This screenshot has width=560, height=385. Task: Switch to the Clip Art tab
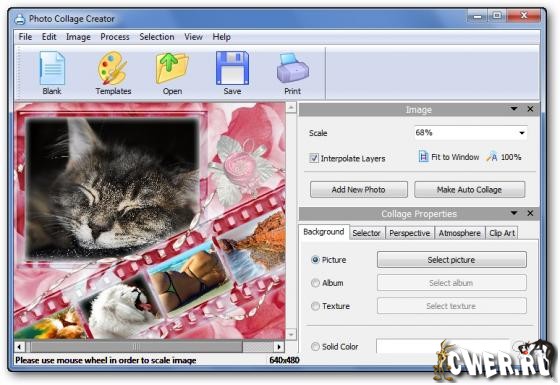click(502, 233)
